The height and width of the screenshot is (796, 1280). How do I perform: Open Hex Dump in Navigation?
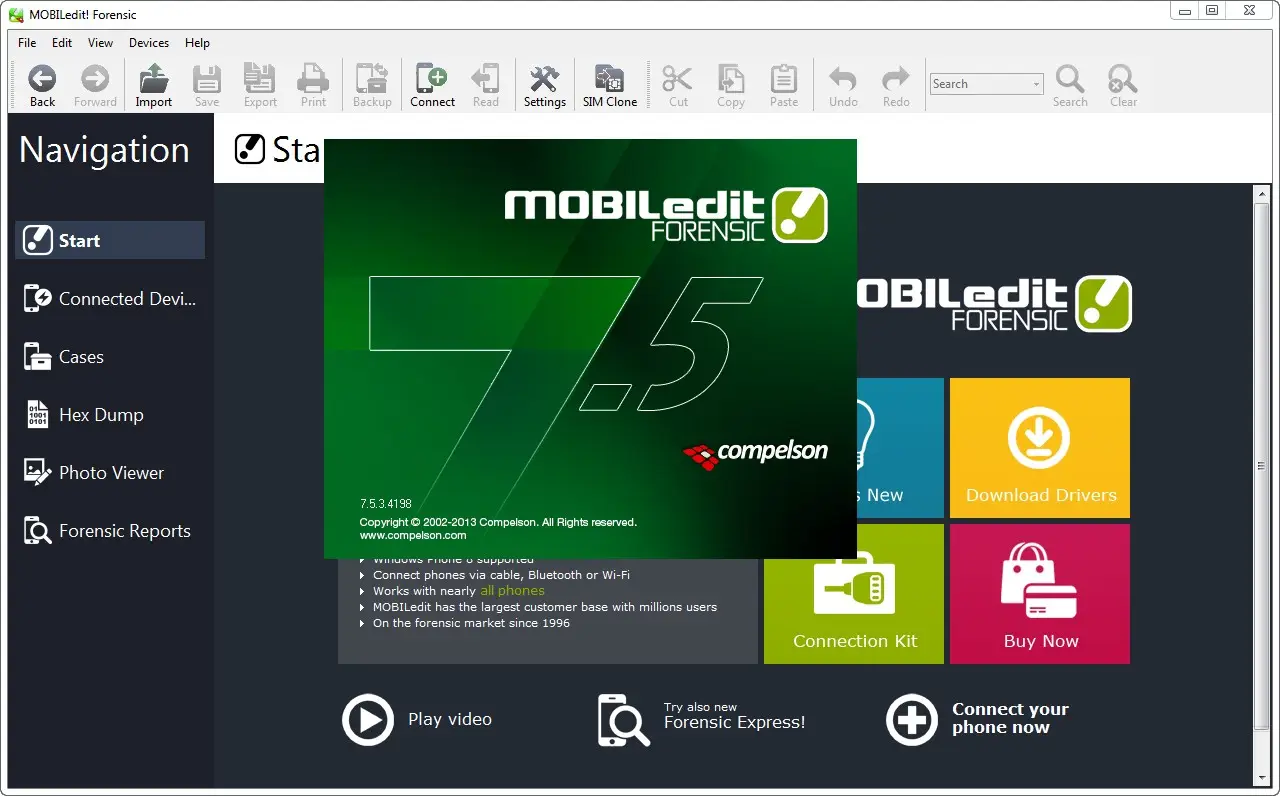click(x=110, y=414)
